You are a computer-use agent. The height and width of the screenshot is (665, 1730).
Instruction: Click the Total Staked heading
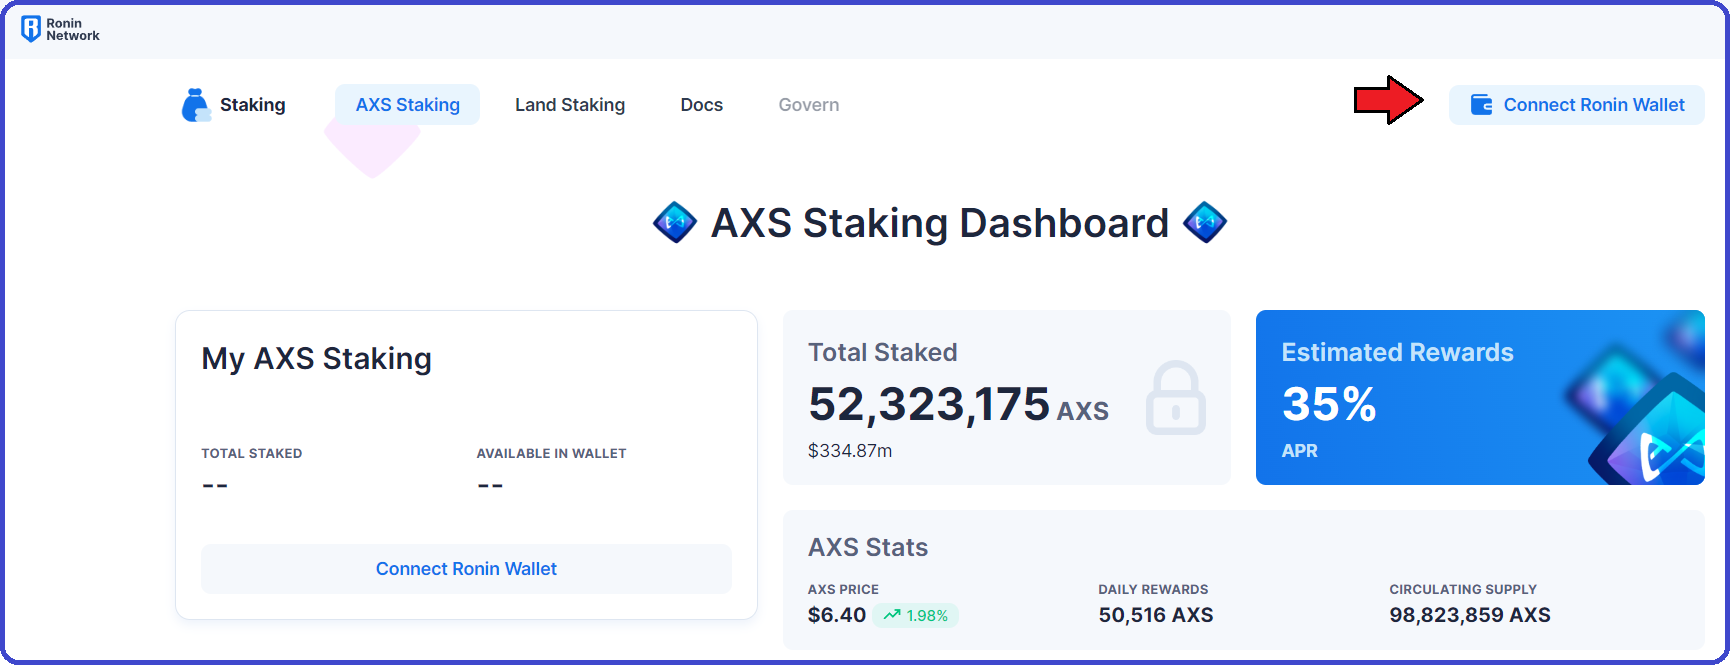tap(883, 352)
